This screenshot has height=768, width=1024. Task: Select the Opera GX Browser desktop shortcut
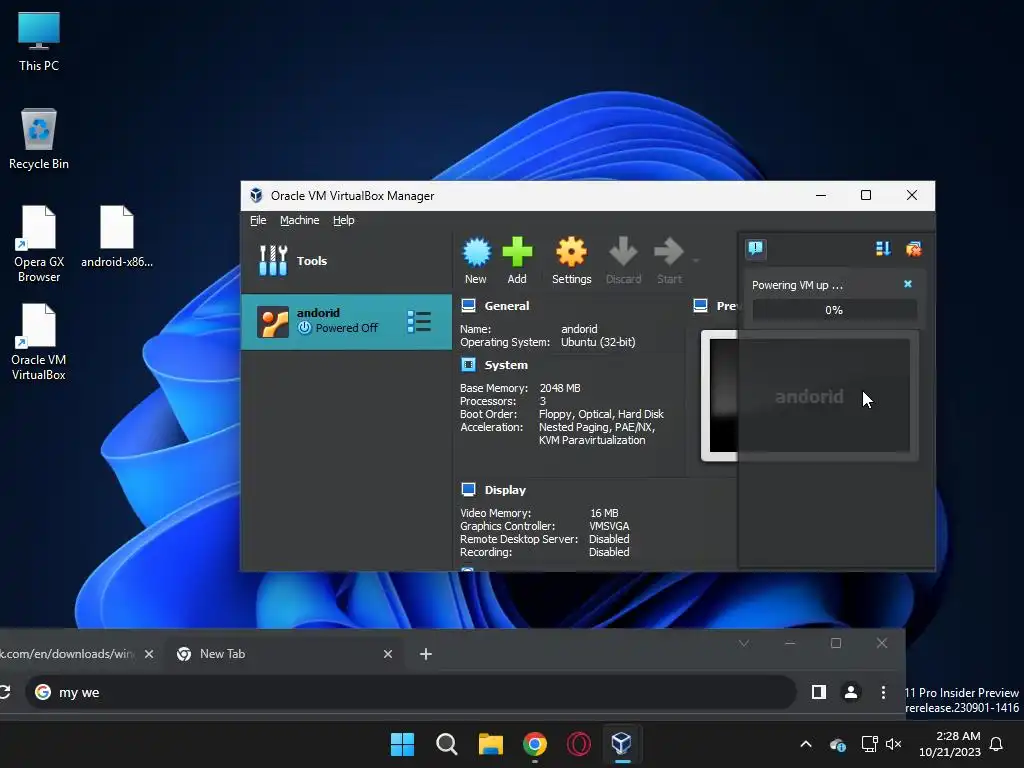click(x=39, y=244)
